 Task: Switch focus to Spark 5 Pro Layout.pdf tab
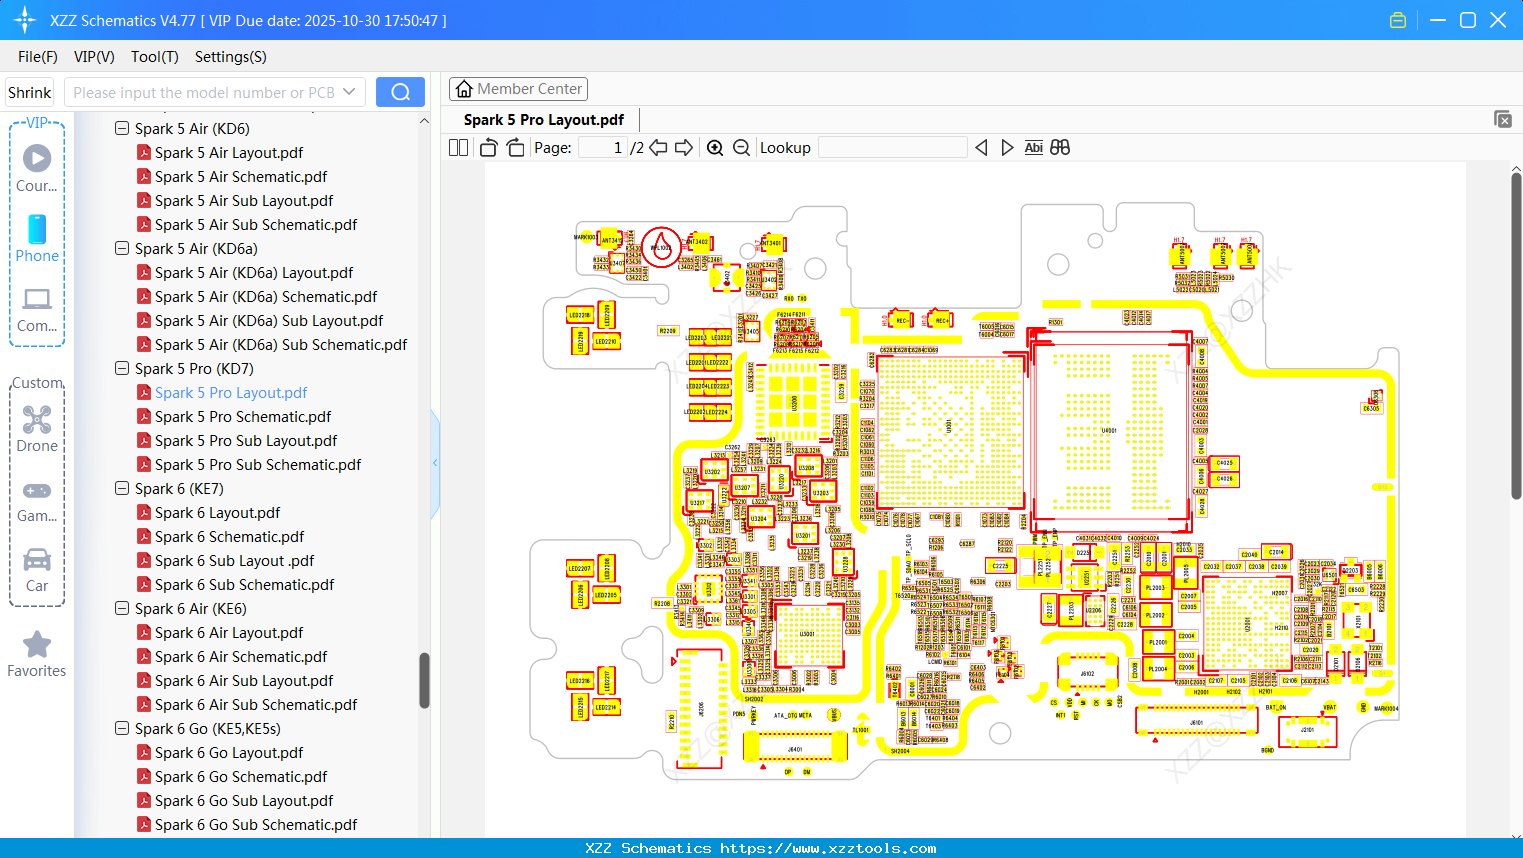click(543, 119)
